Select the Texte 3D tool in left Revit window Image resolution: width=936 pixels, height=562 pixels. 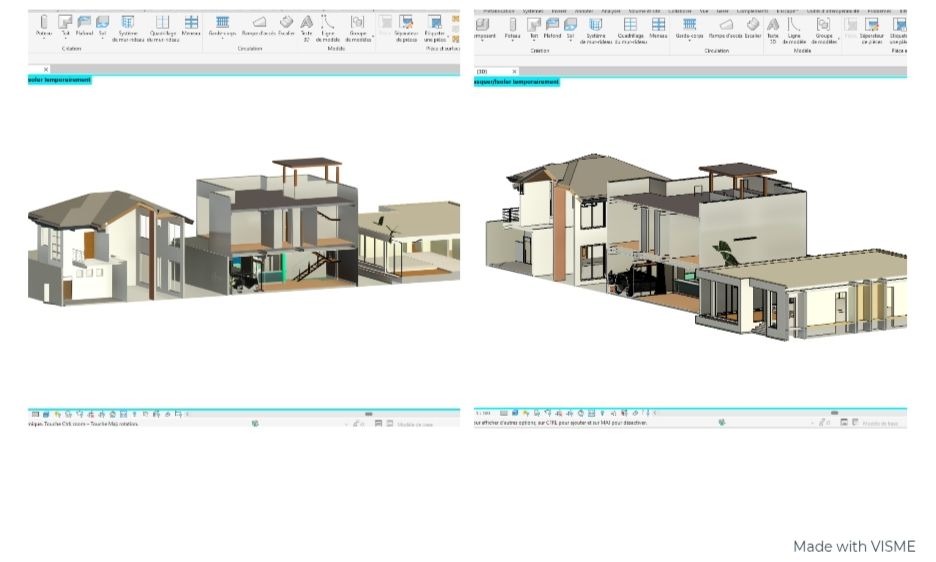(x=306, y=29)
